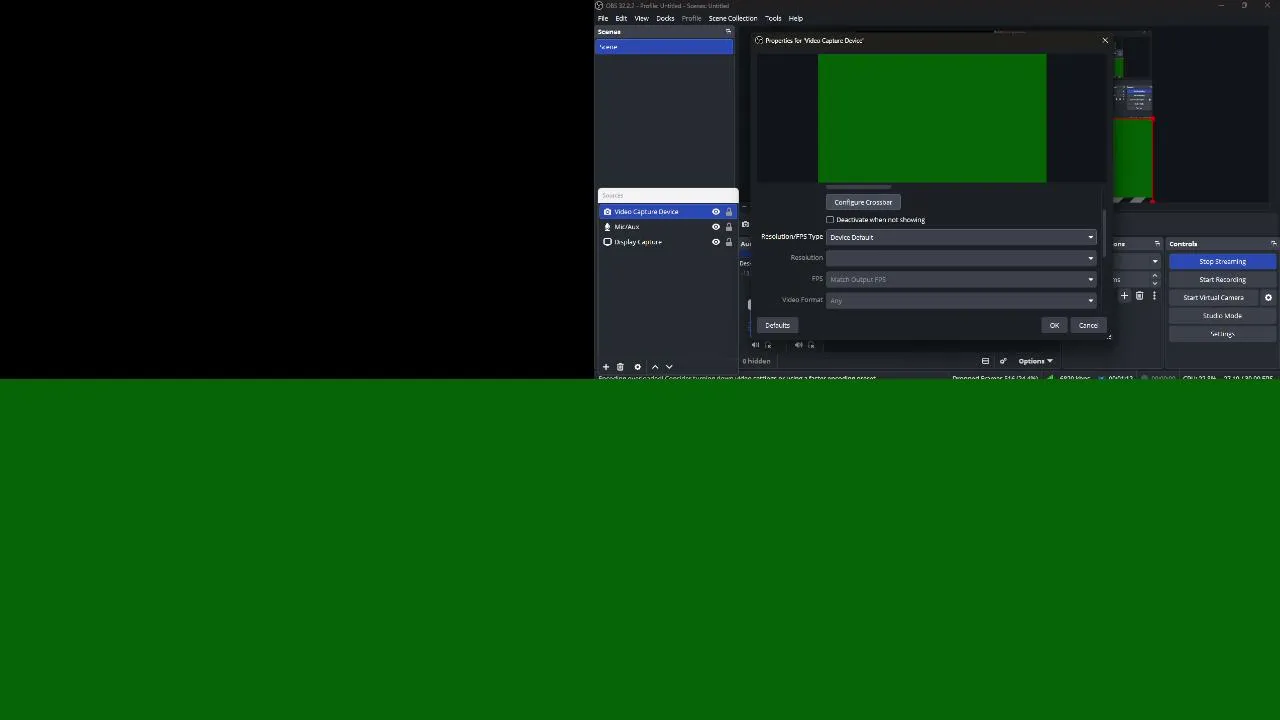Lock the Display Capture source
Screen dimensions: 1280x720
(729, 242)
